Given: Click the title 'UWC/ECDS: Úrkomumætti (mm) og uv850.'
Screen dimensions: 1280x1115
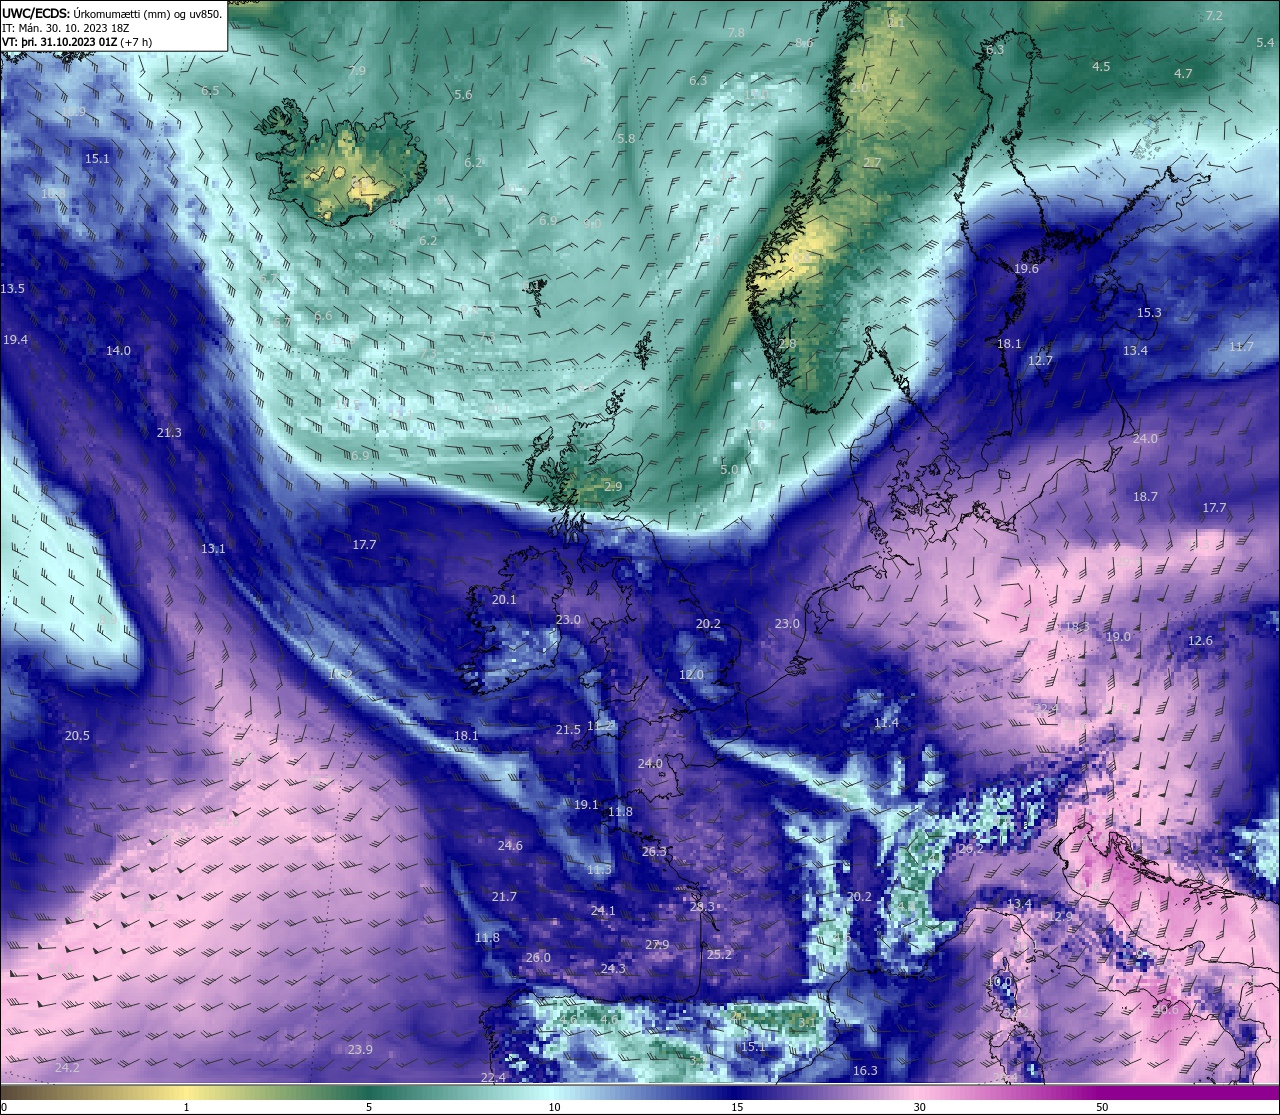Looking at the screenshot, I should [x=112, y=14].
